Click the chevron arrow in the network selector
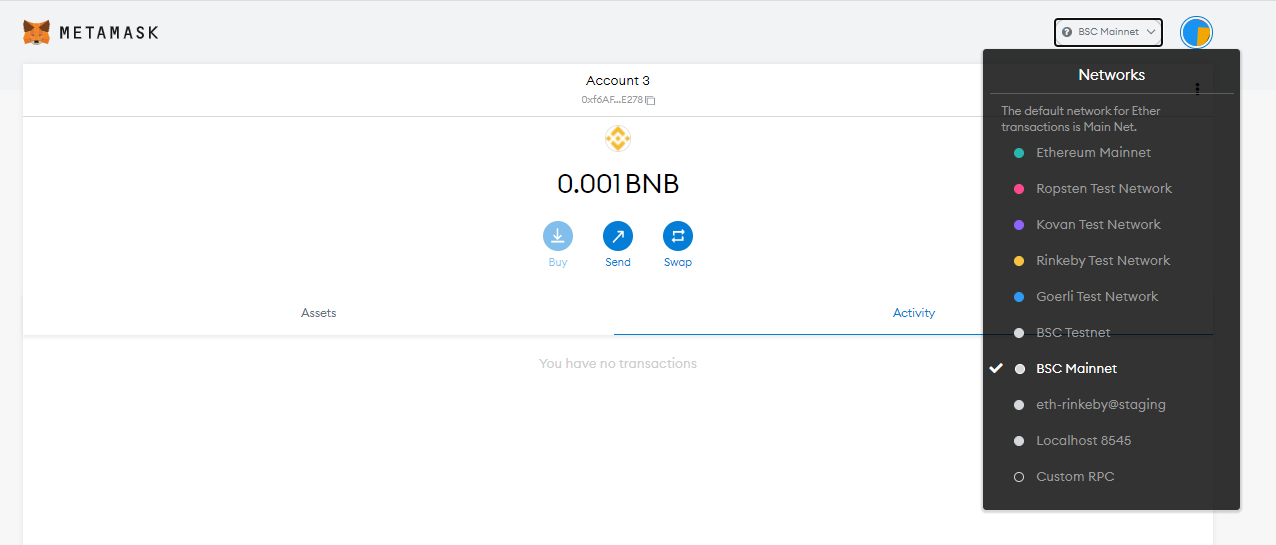 click(1151, 32)
